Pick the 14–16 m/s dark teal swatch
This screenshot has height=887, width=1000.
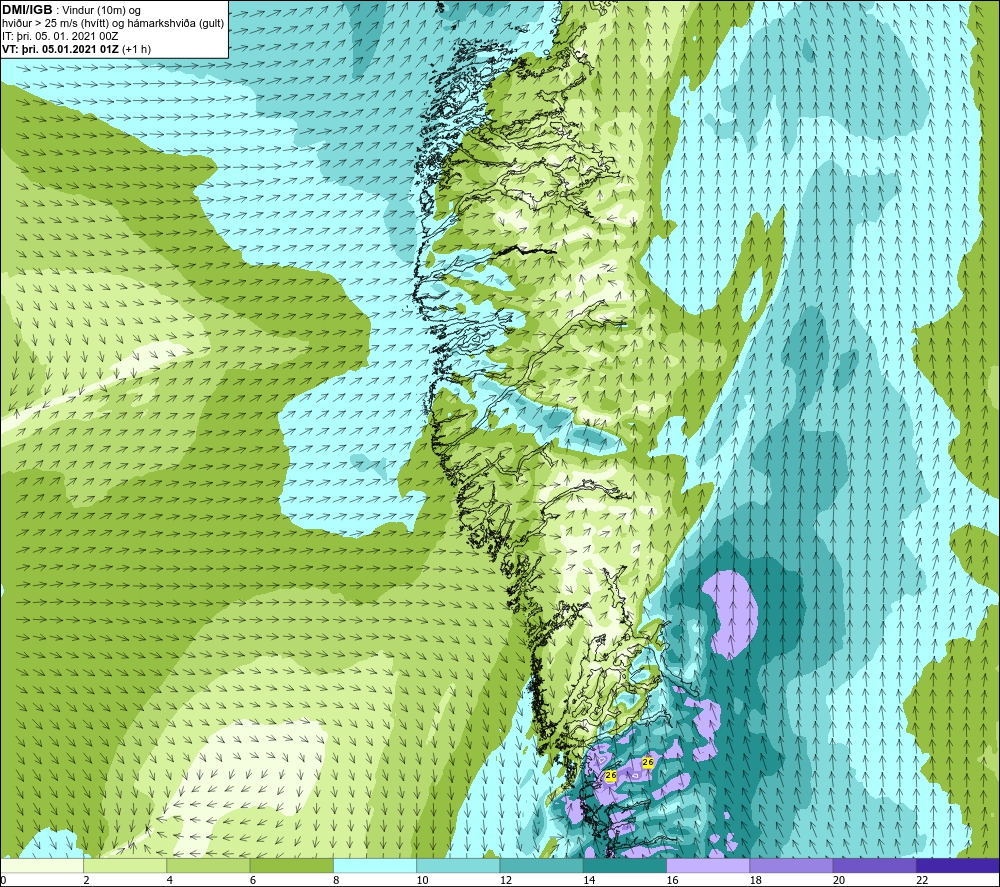pyautogui.click(x=625, y=865)
